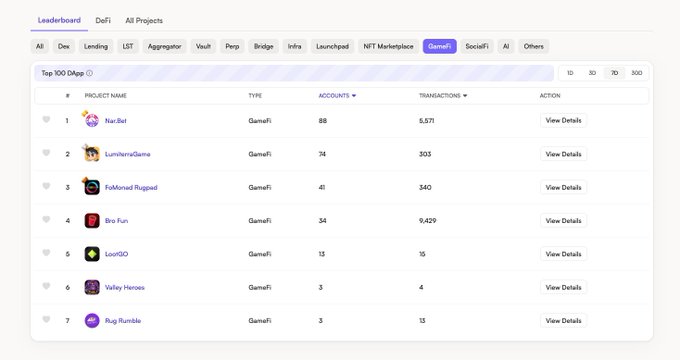Click the FoMonad Rugged project logo

(x=92, y=187)
